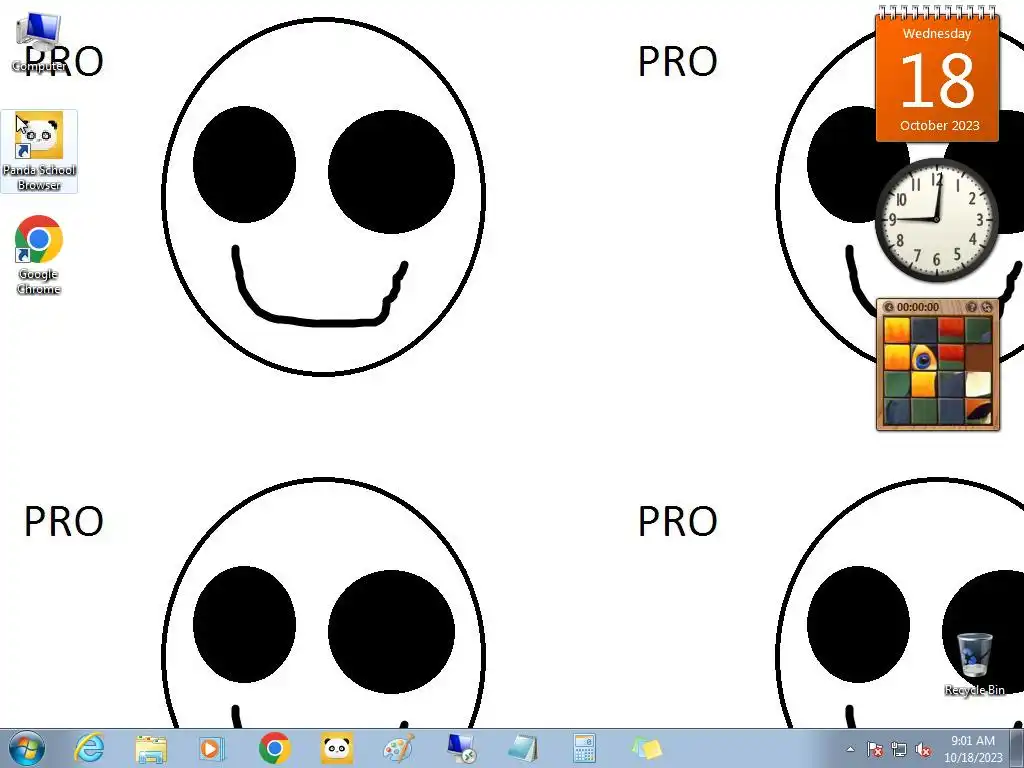Click the puzzle timer reading 00:00:00

click(x=918, y=307)
